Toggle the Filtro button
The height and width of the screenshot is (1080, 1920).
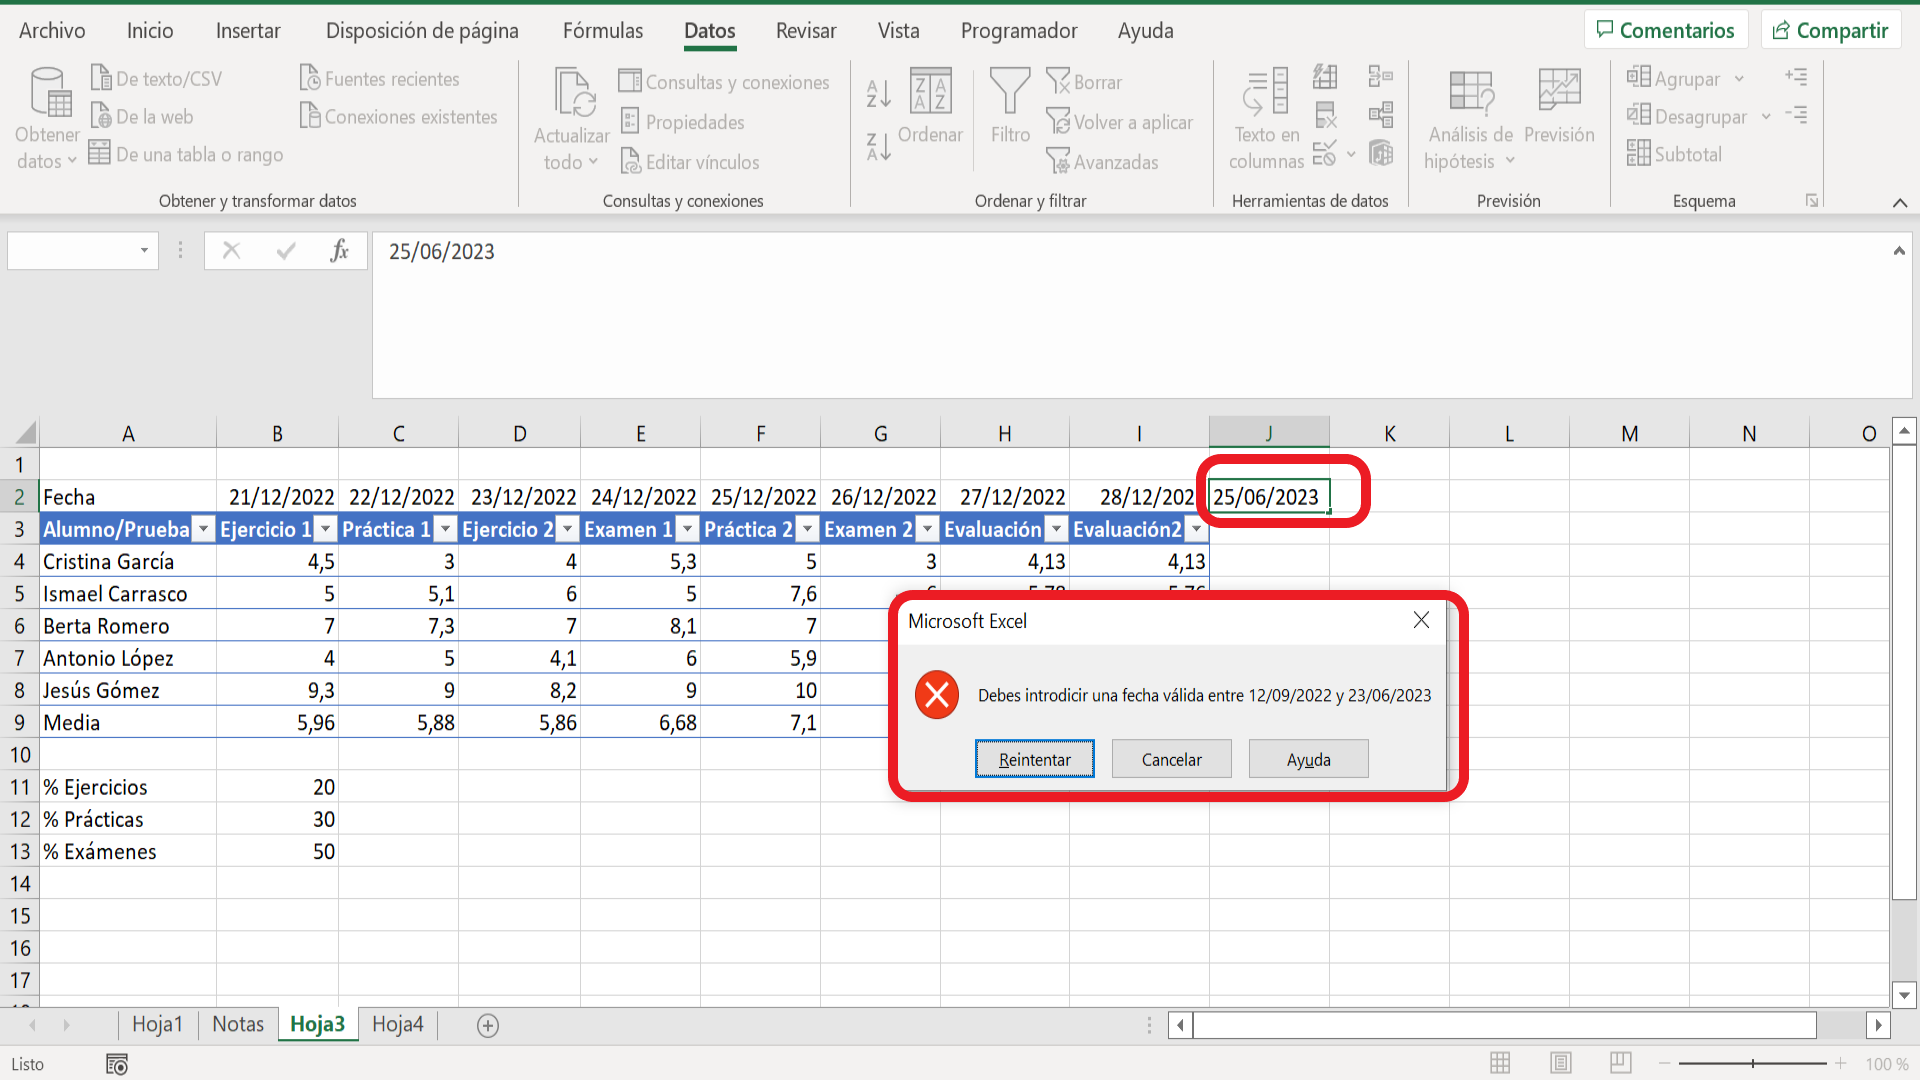[1010, 107]
